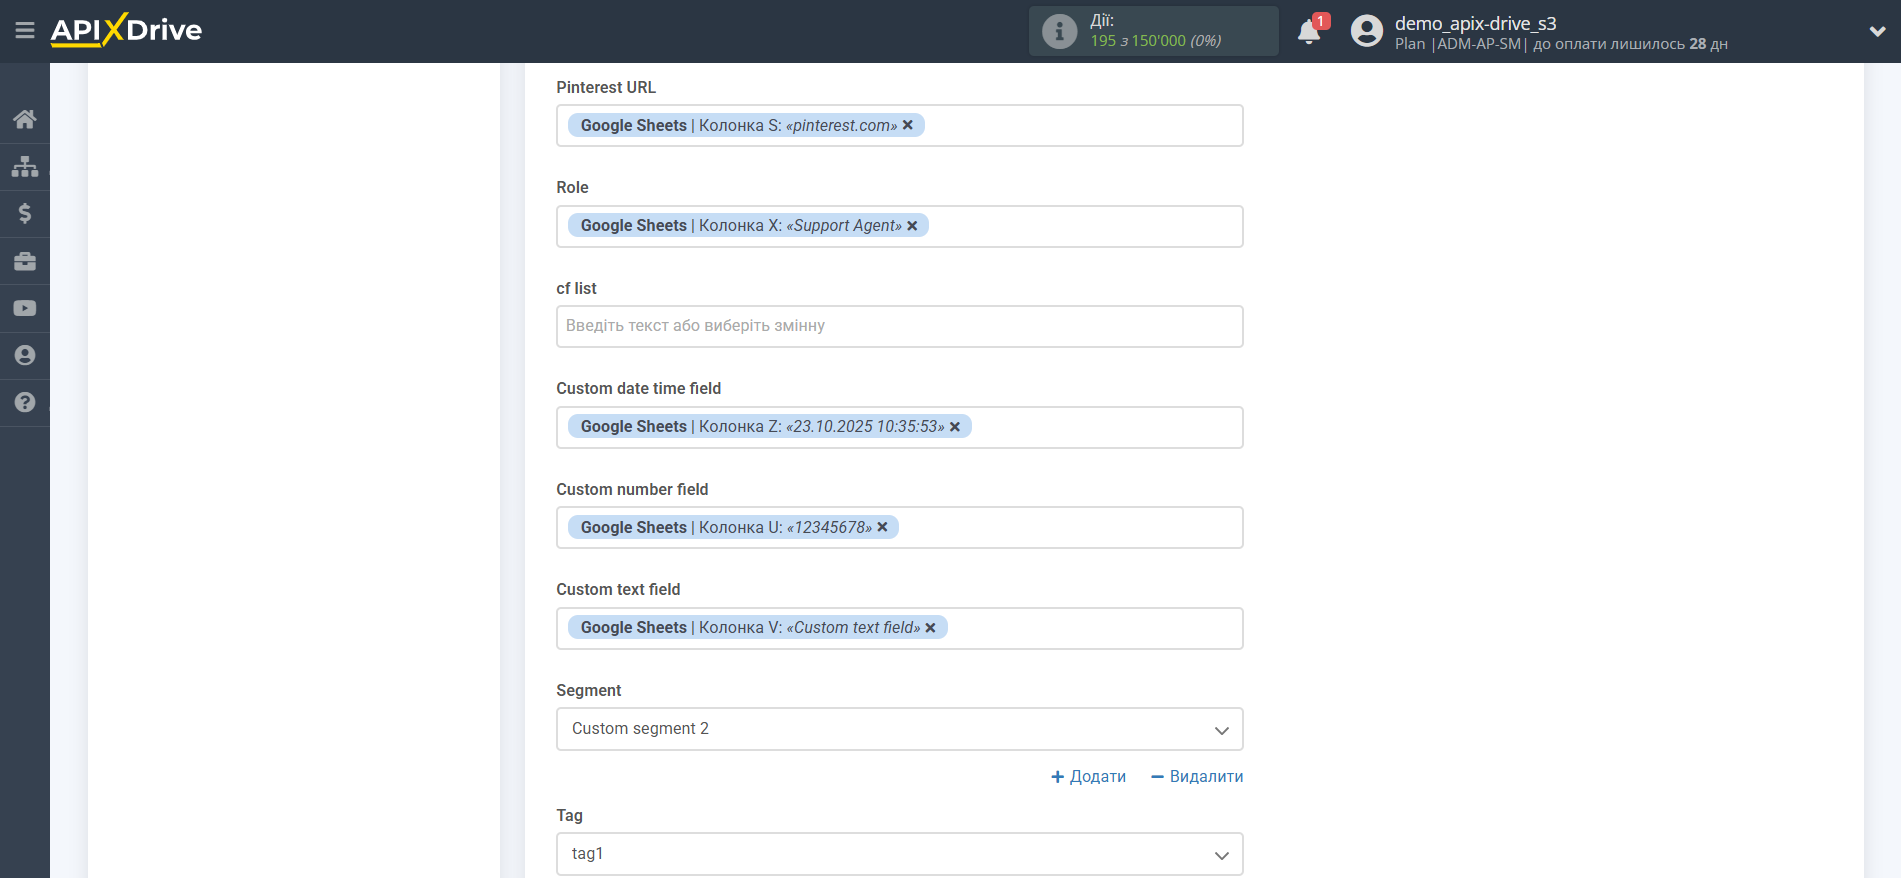Remove the 12345678 variable from number field
This screenshot has height=878, width=1901.
(882, 527)
